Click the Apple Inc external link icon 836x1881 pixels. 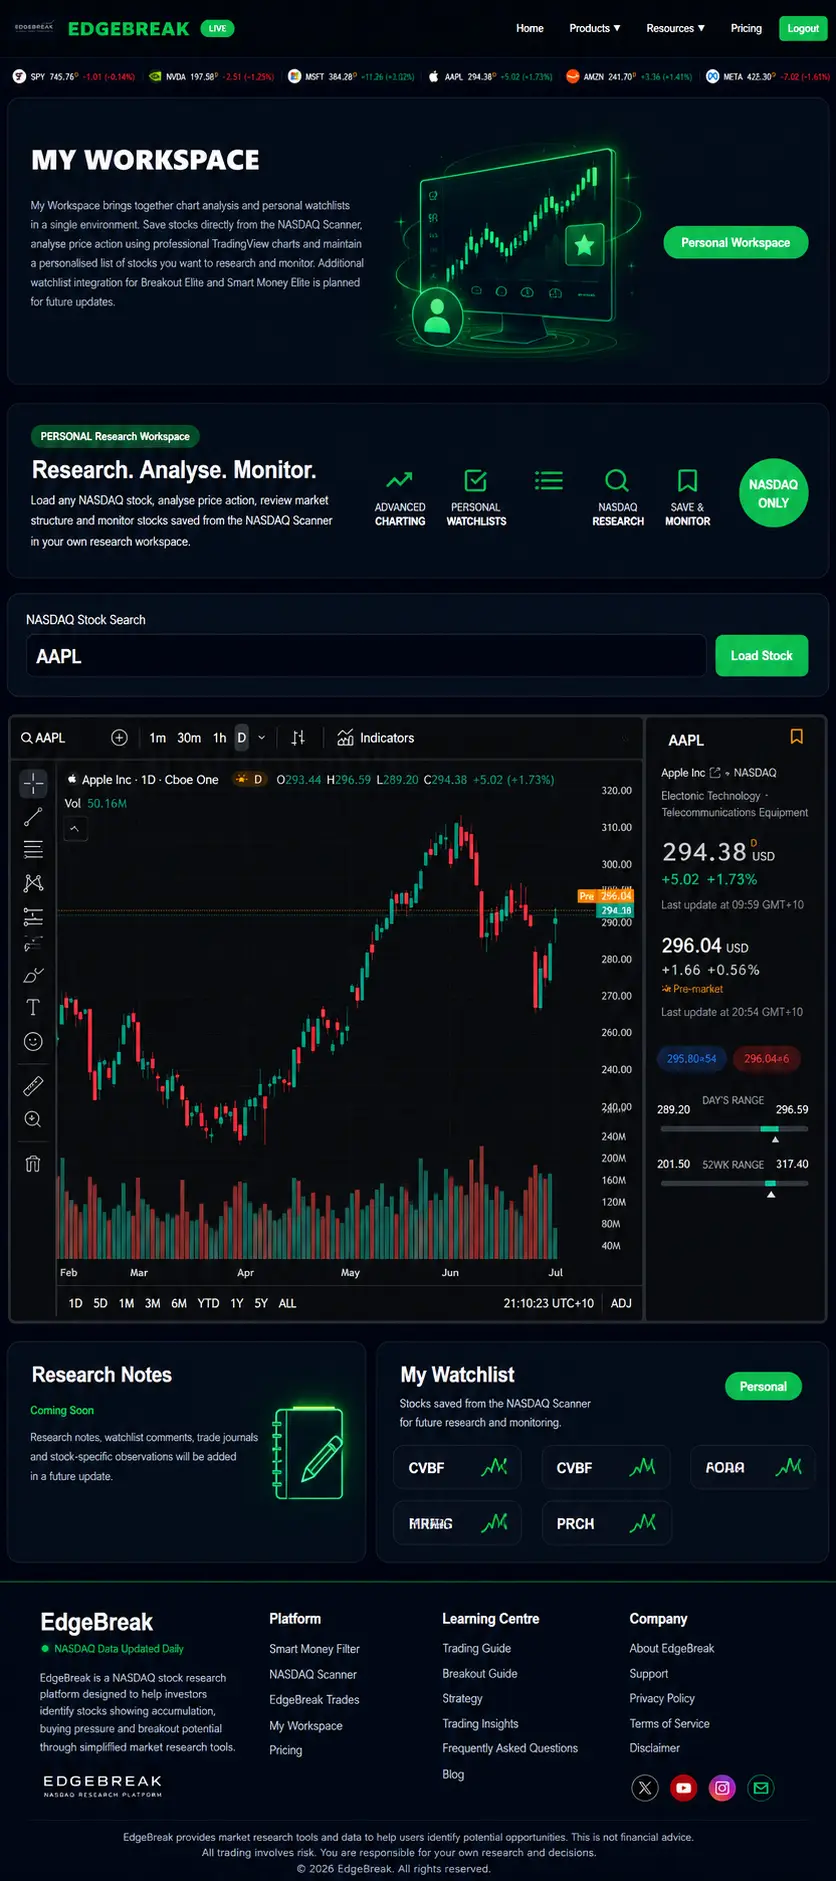pyautogui.click(x=715, y=773)
